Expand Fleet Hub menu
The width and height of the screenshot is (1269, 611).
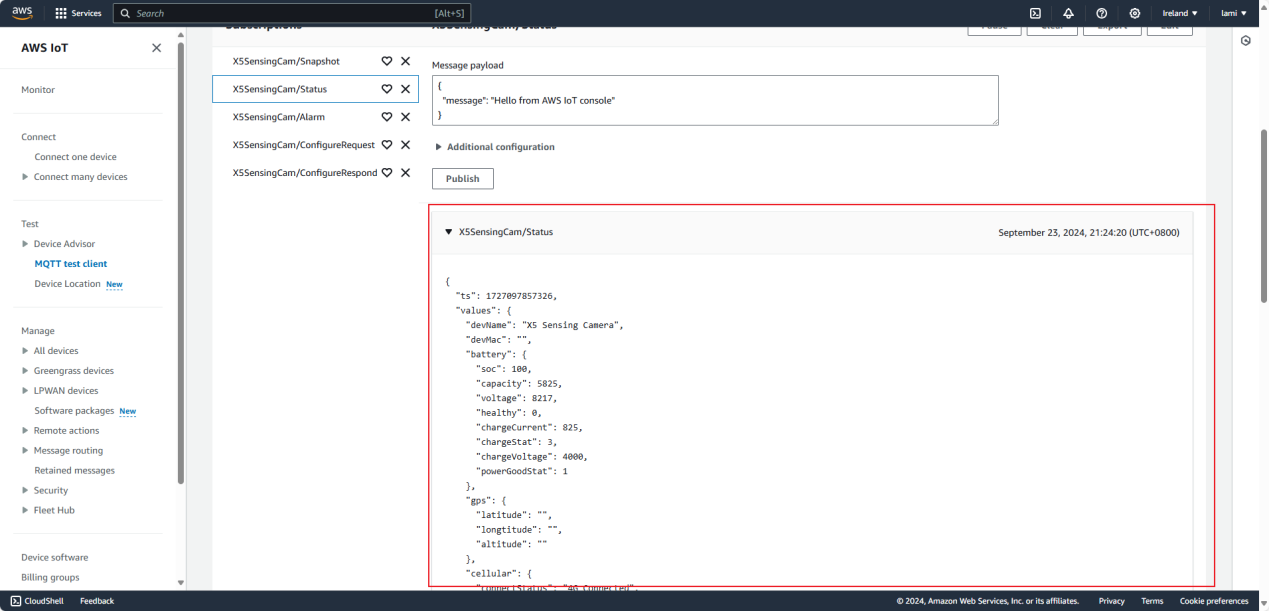tap(25, 511)
